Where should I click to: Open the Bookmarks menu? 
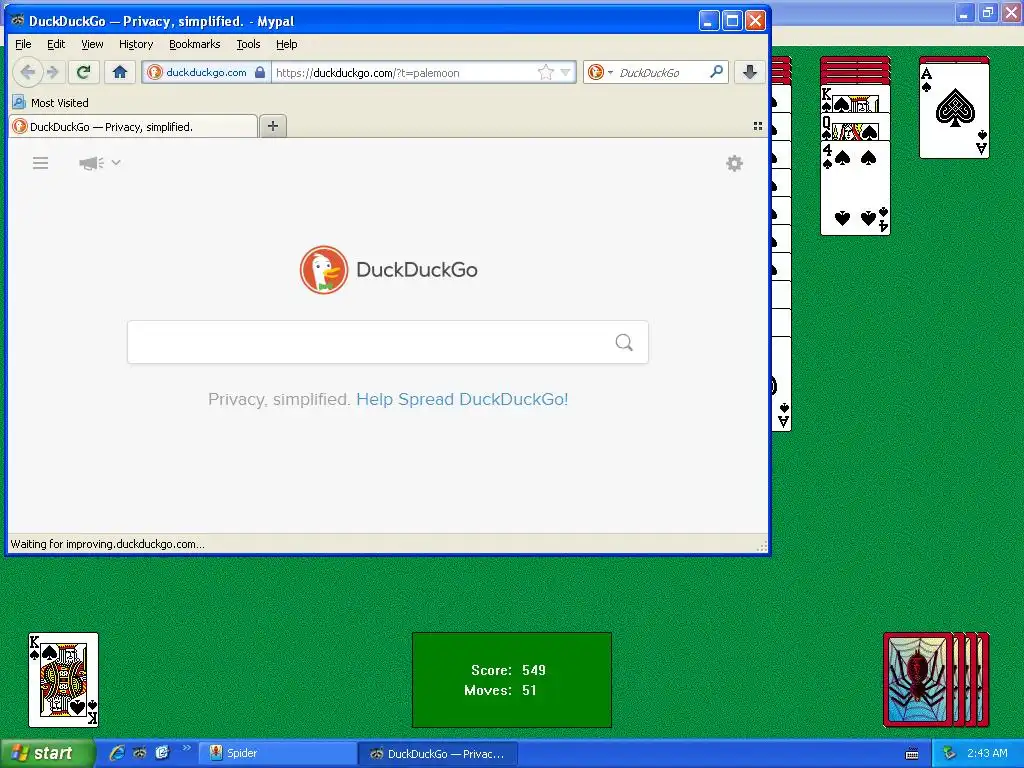pyautogui.click(x=195, y=44)
